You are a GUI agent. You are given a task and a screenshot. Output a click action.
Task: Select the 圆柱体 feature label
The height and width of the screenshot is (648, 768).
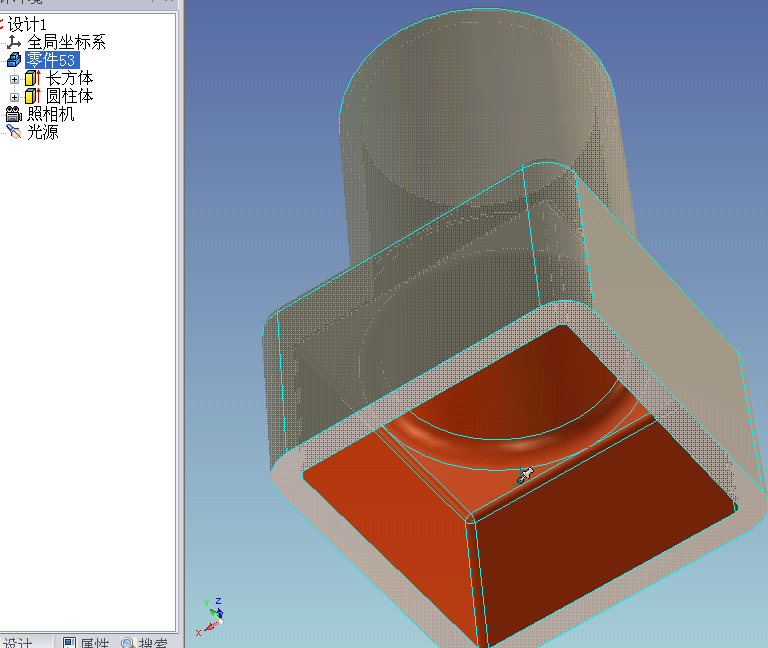tap(70, 96)
